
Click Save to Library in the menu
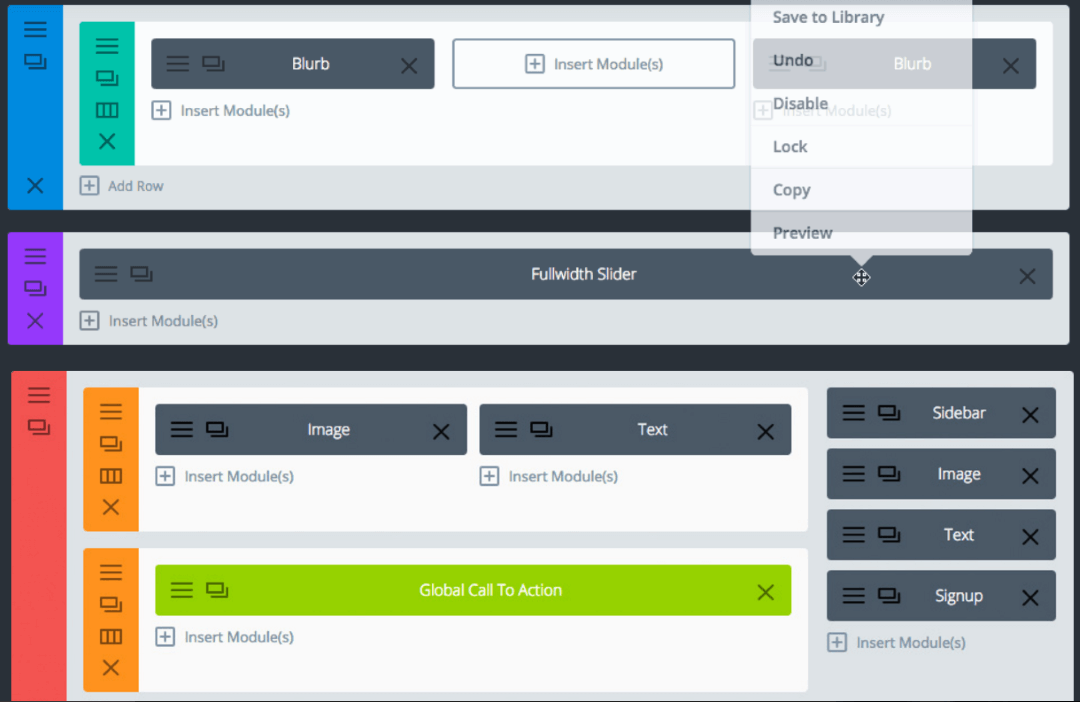coord(829,17)
